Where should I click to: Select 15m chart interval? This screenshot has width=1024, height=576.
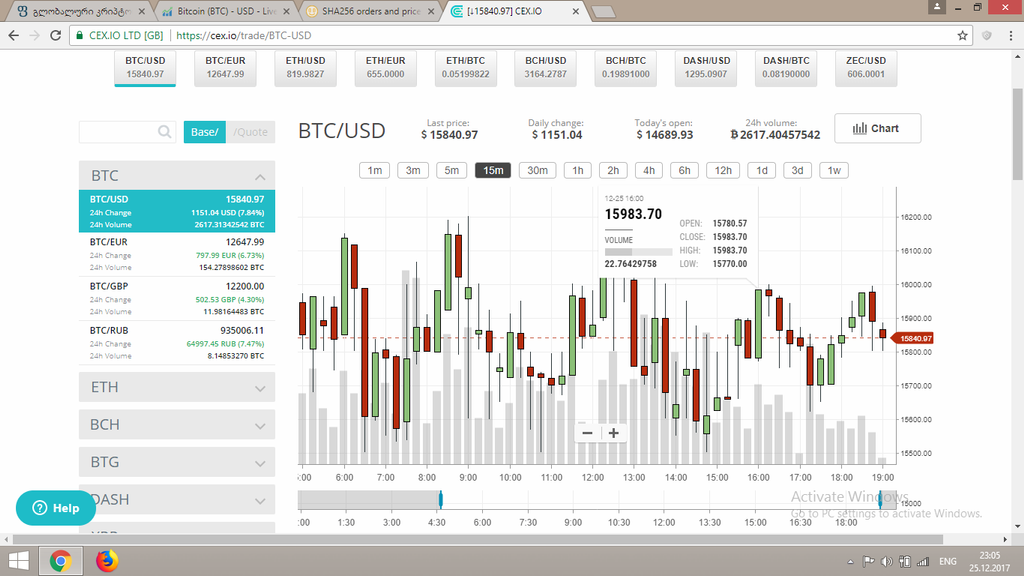(x=493, y=170)
